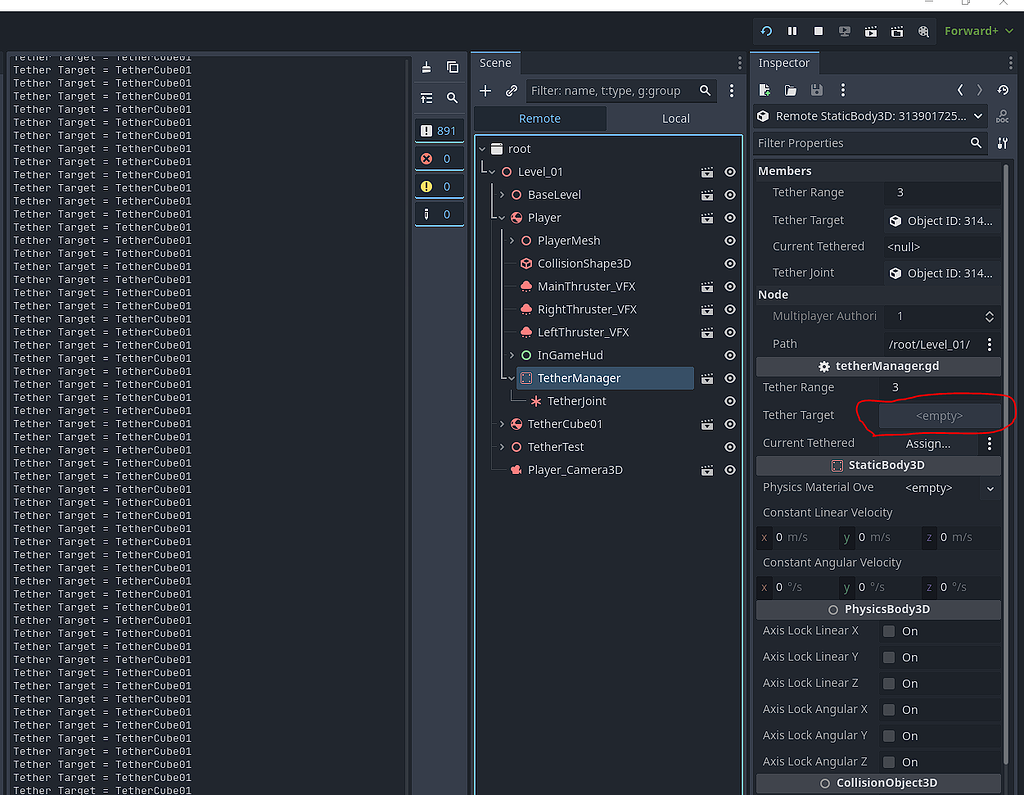Toggle visibility of TetherJoint node
The width and height of the screenshot is (1024, 795).
tap(730, 401)
